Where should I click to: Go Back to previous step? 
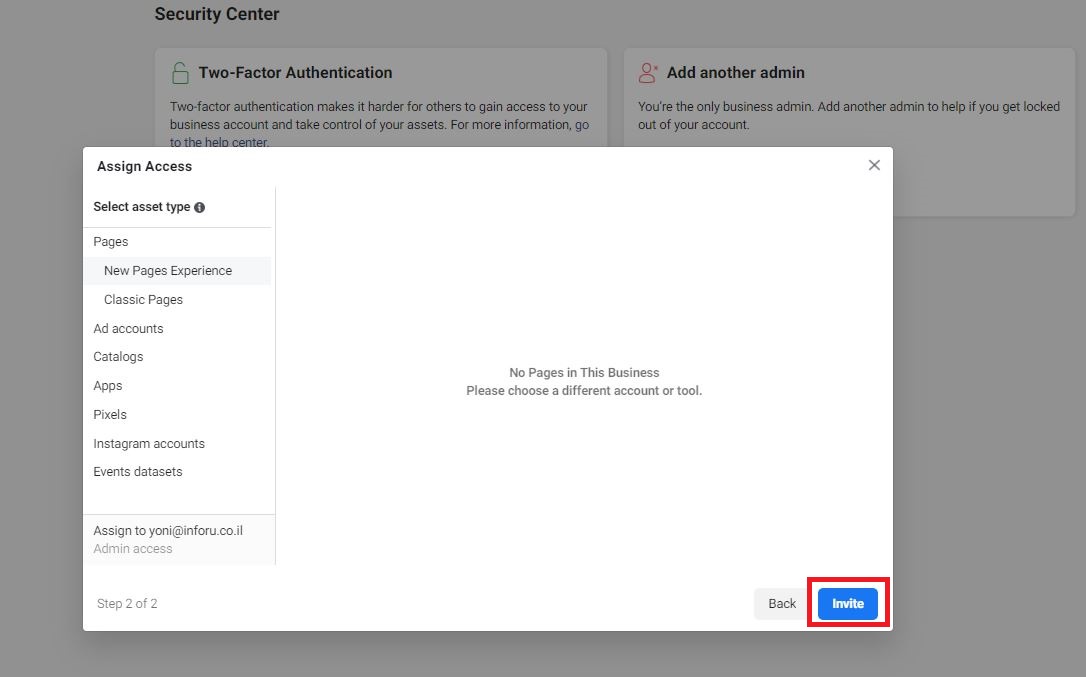[x=782, y=604]
